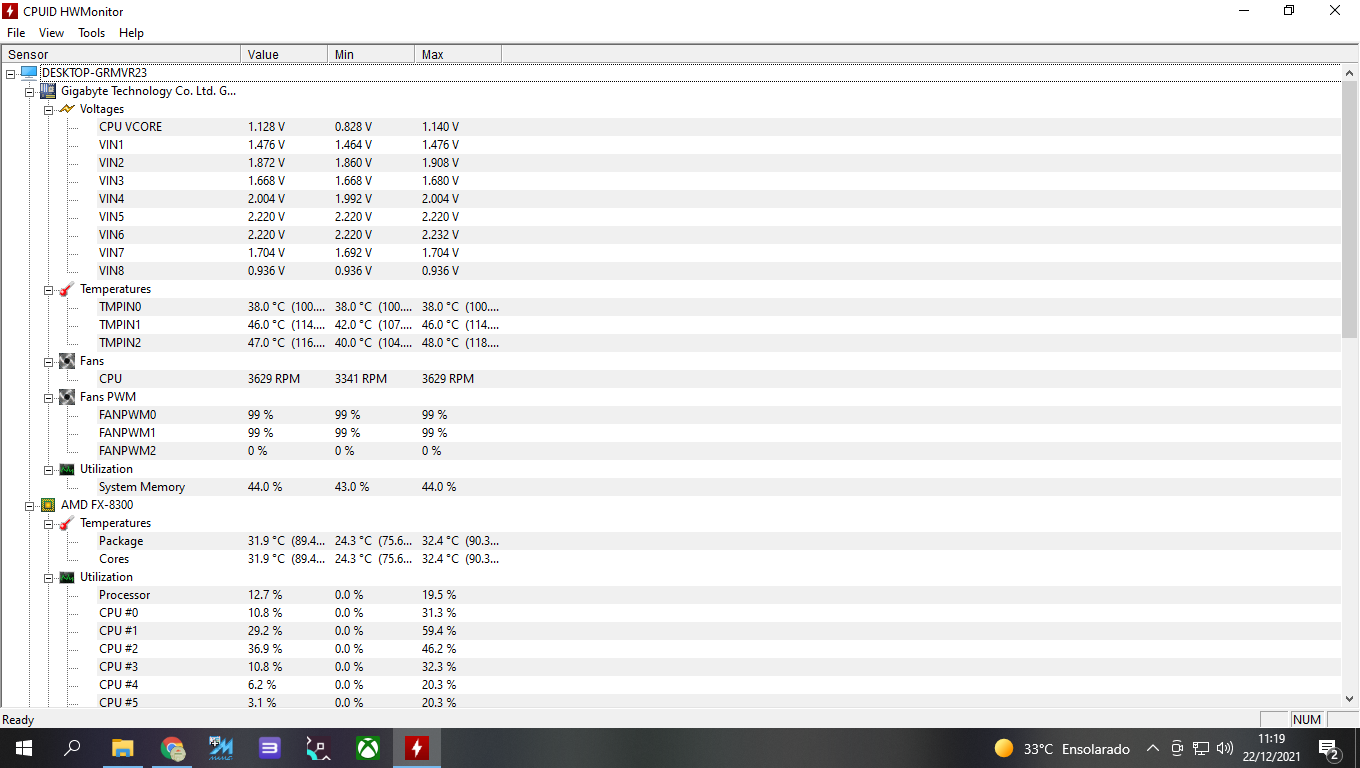Select the Package temperature row
The width and height of the screenshot is (1360, 768).
tap(670, 541)
